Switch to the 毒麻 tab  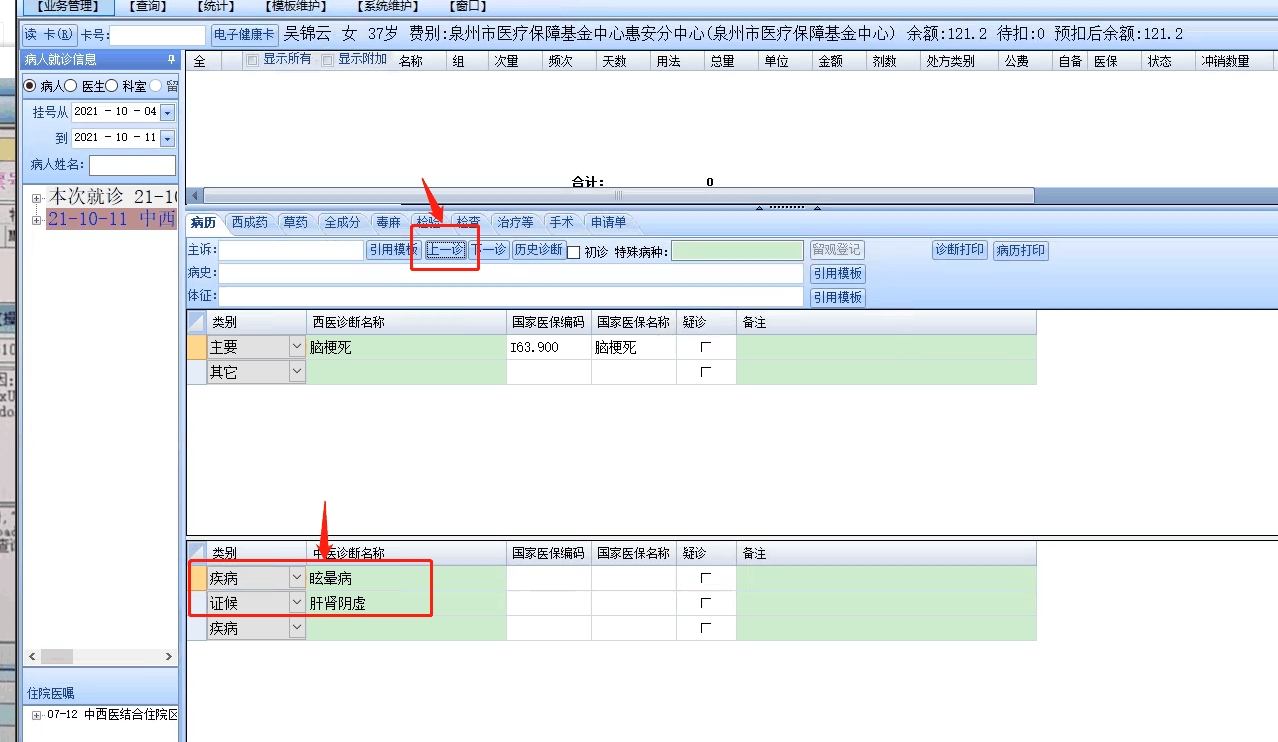(x=388, y=223)
